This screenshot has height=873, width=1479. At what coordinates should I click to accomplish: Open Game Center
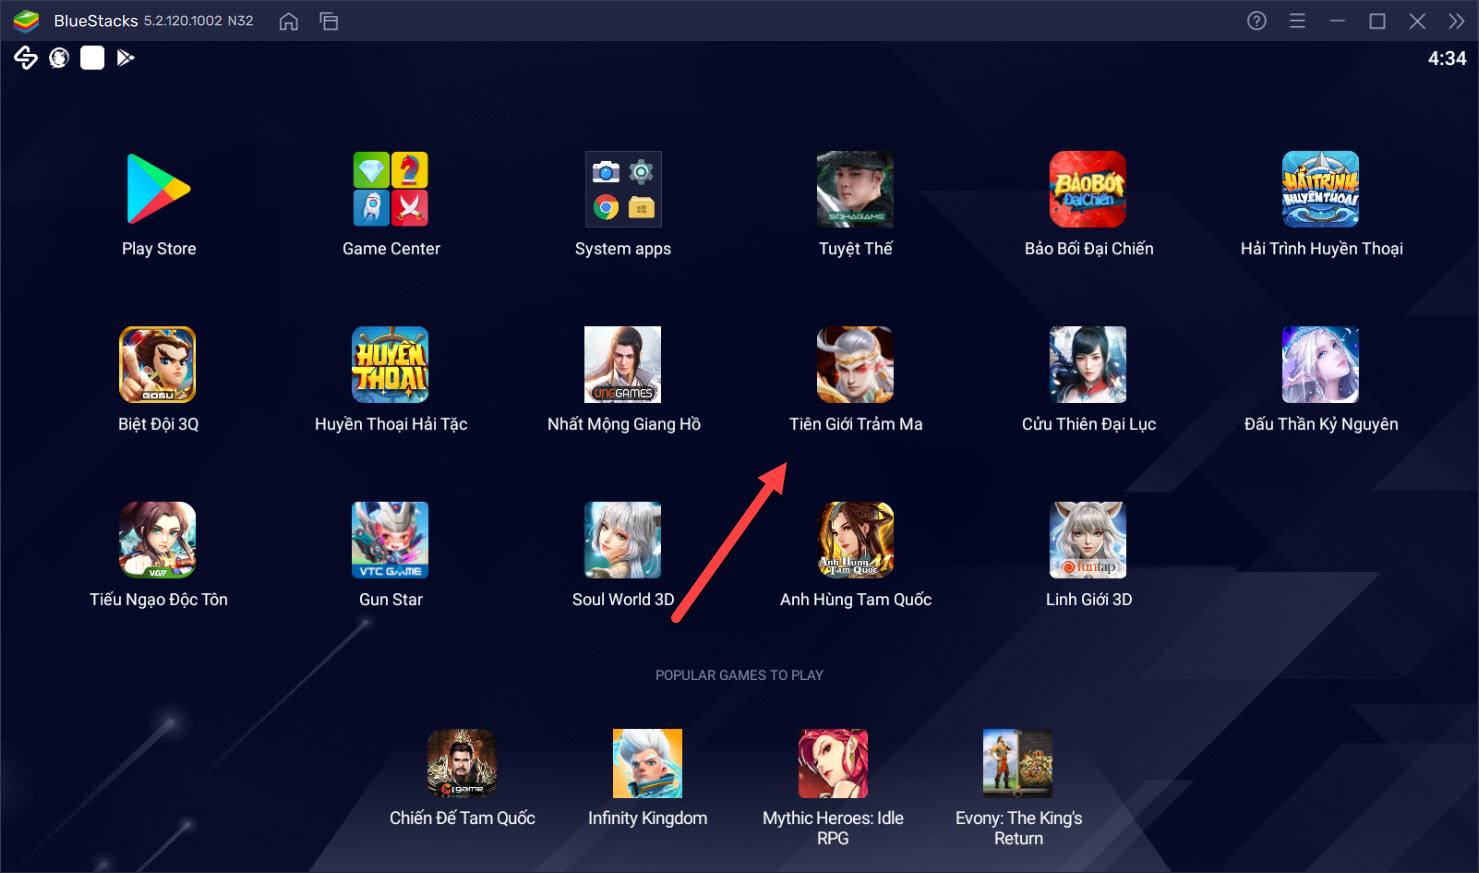coord(391,189)
